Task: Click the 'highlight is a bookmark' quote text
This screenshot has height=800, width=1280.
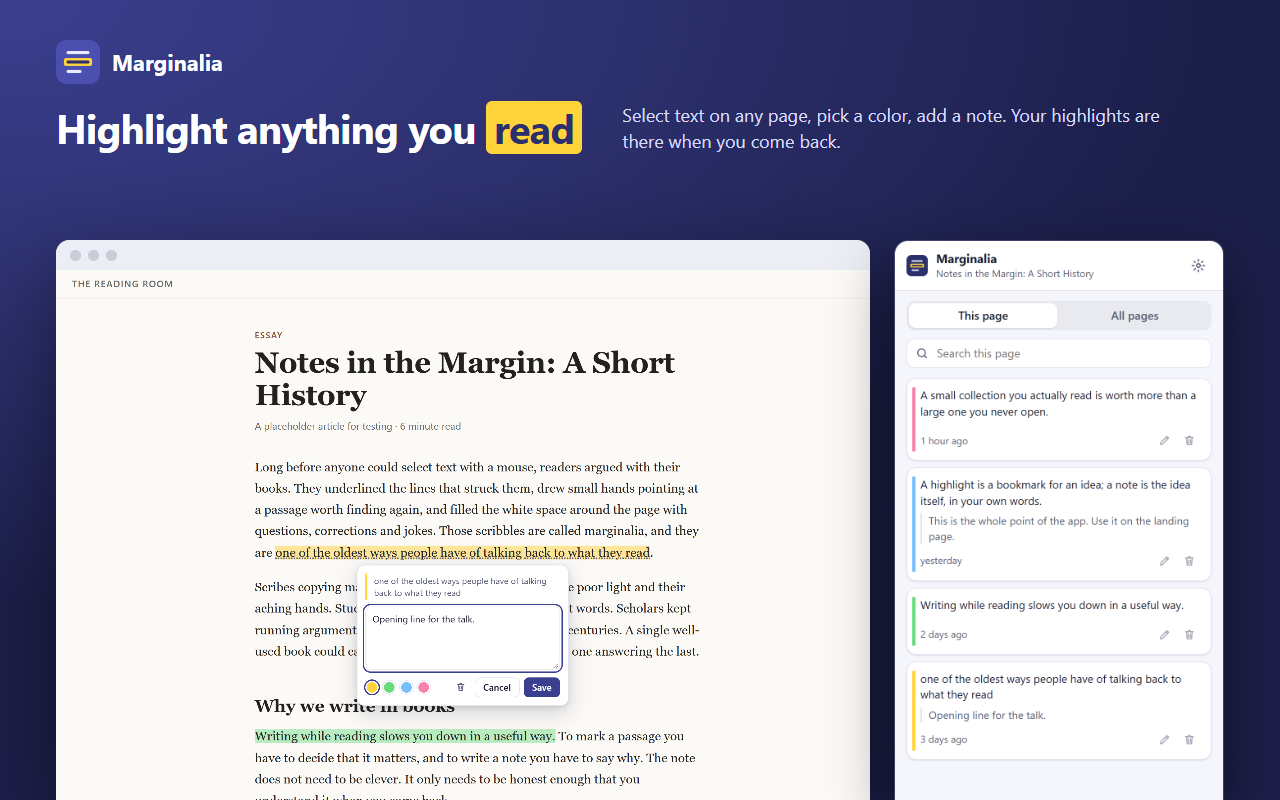Action: point(1055,493)
